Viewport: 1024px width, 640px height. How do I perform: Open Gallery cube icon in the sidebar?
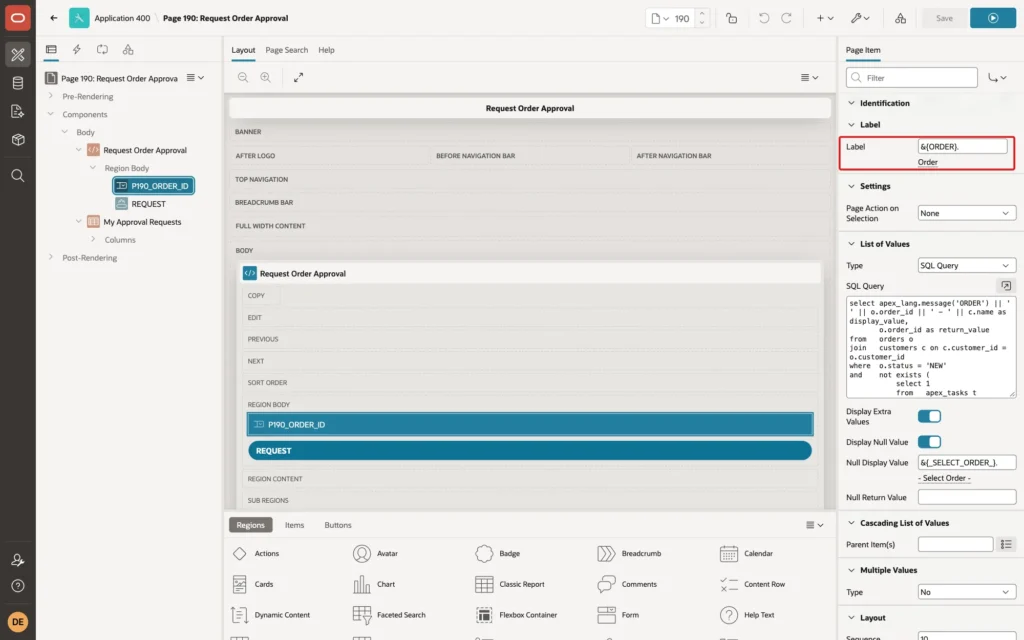[18, 140]
